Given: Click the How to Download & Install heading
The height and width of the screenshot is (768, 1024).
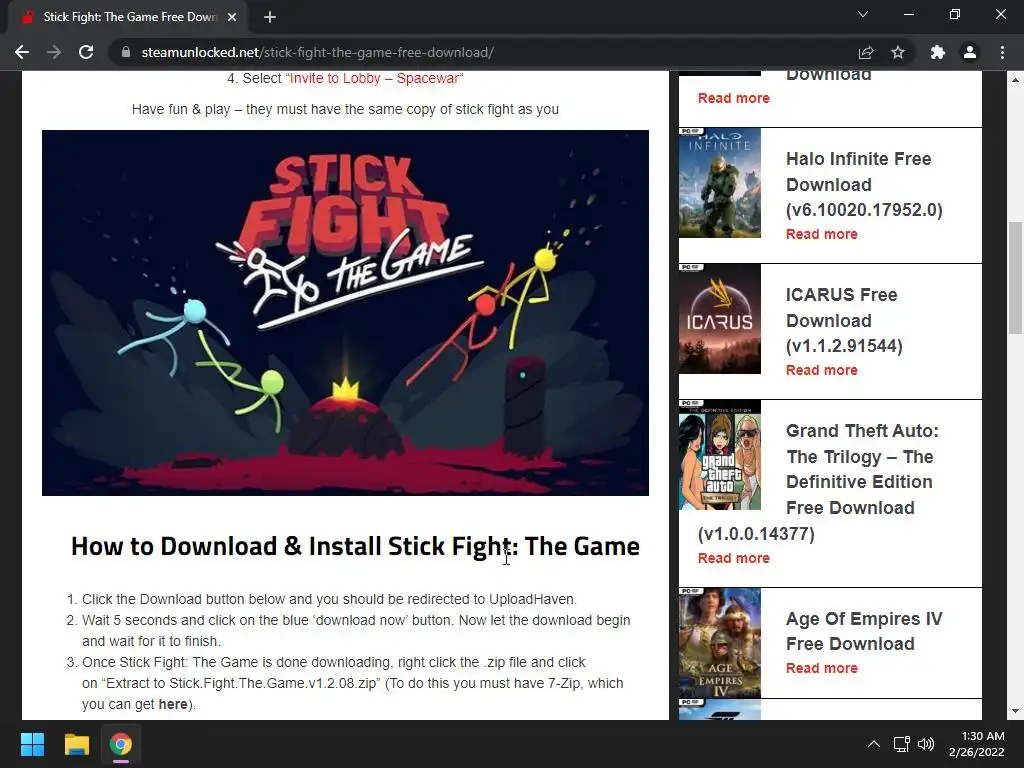Looking at the screenshot, I should coord(355,546).
